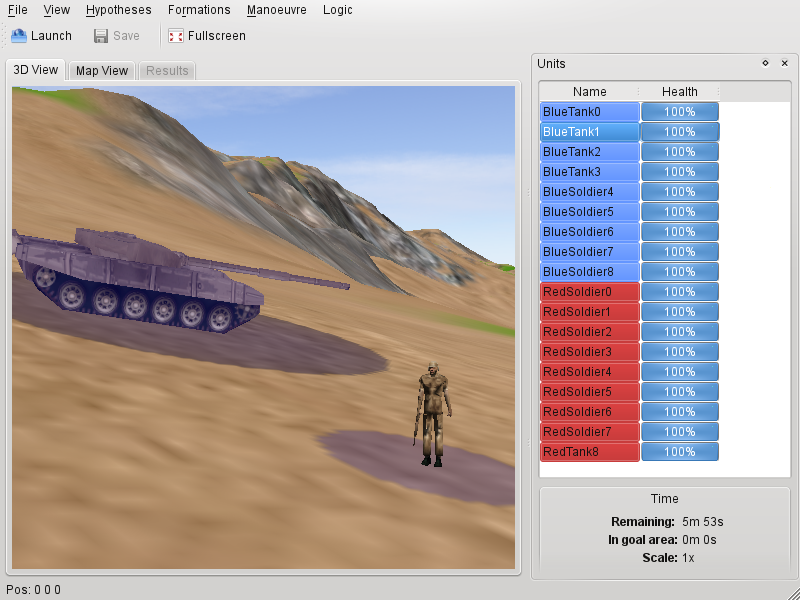Open the View menu

click(57, 10)
